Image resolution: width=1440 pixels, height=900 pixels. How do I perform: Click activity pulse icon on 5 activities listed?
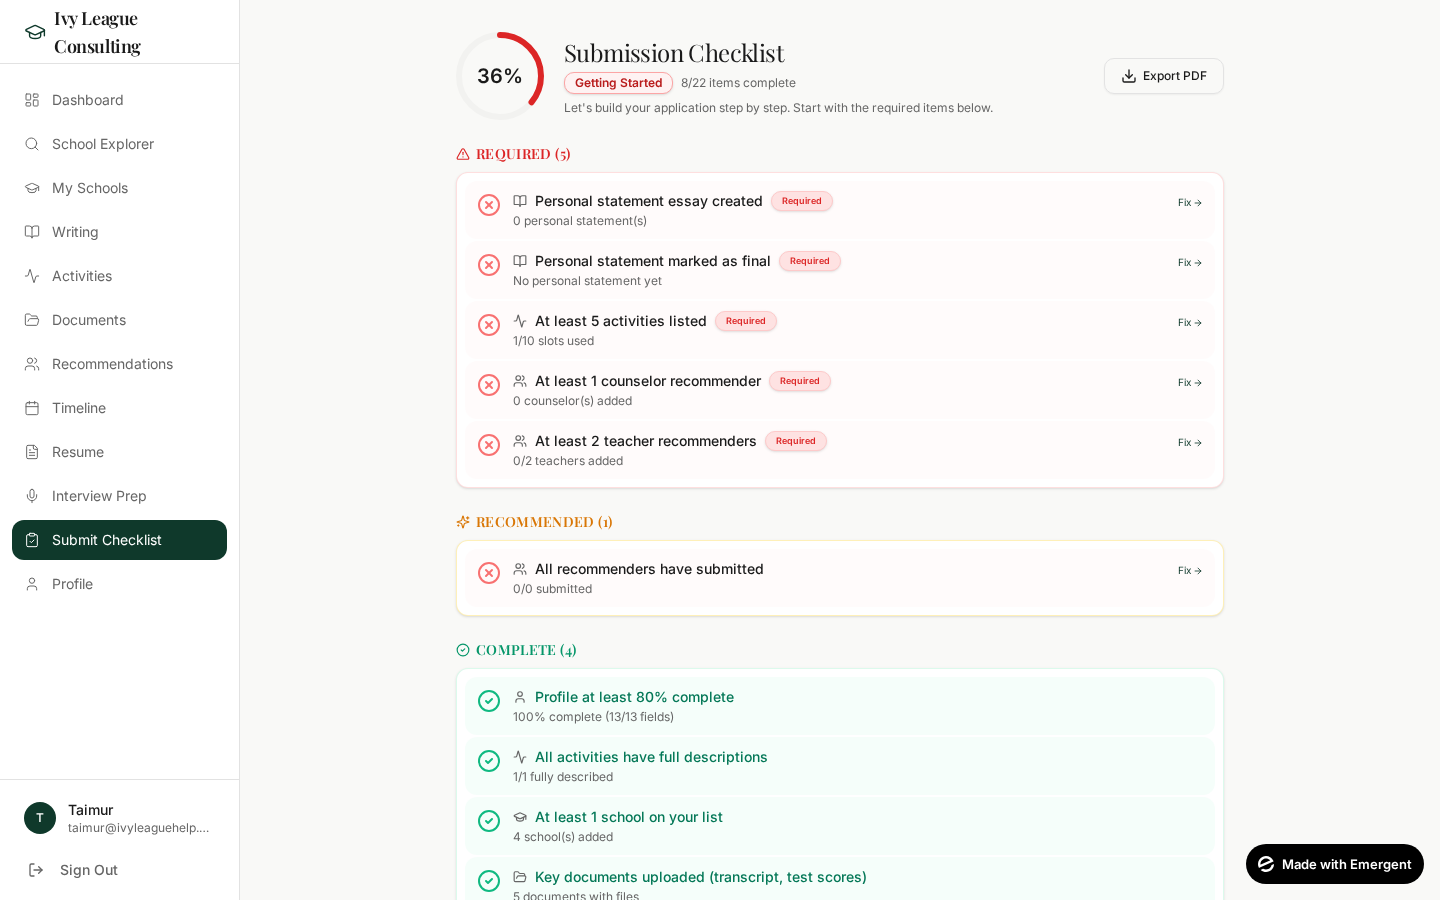pyautogui.click(x=520, y=321)
